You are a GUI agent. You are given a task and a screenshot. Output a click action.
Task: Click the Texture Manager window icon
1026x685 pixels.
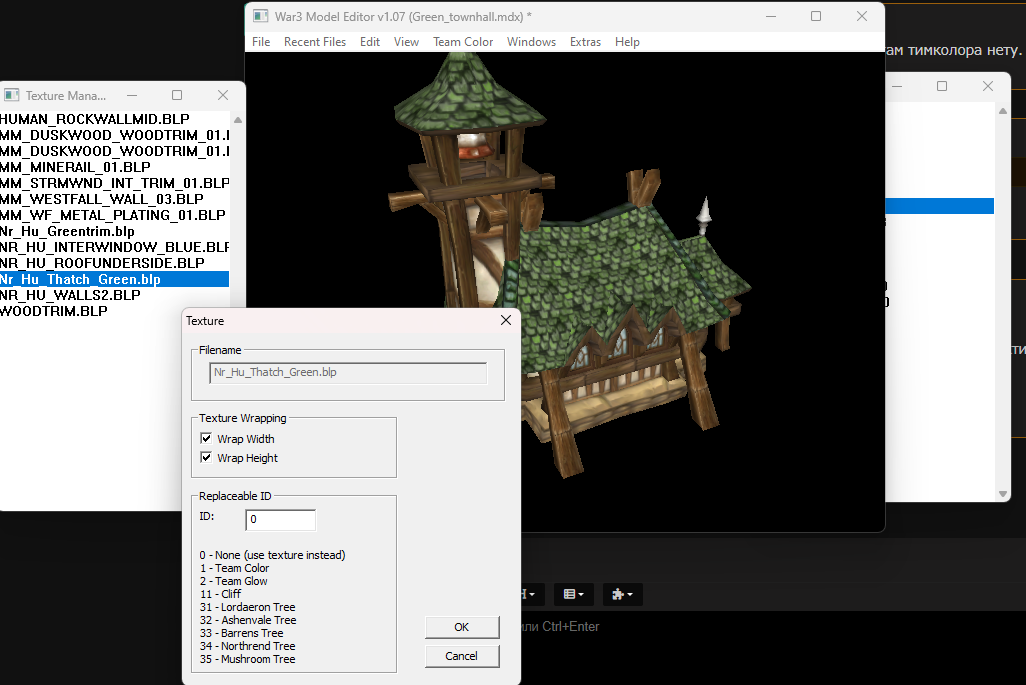click(12, 96)
